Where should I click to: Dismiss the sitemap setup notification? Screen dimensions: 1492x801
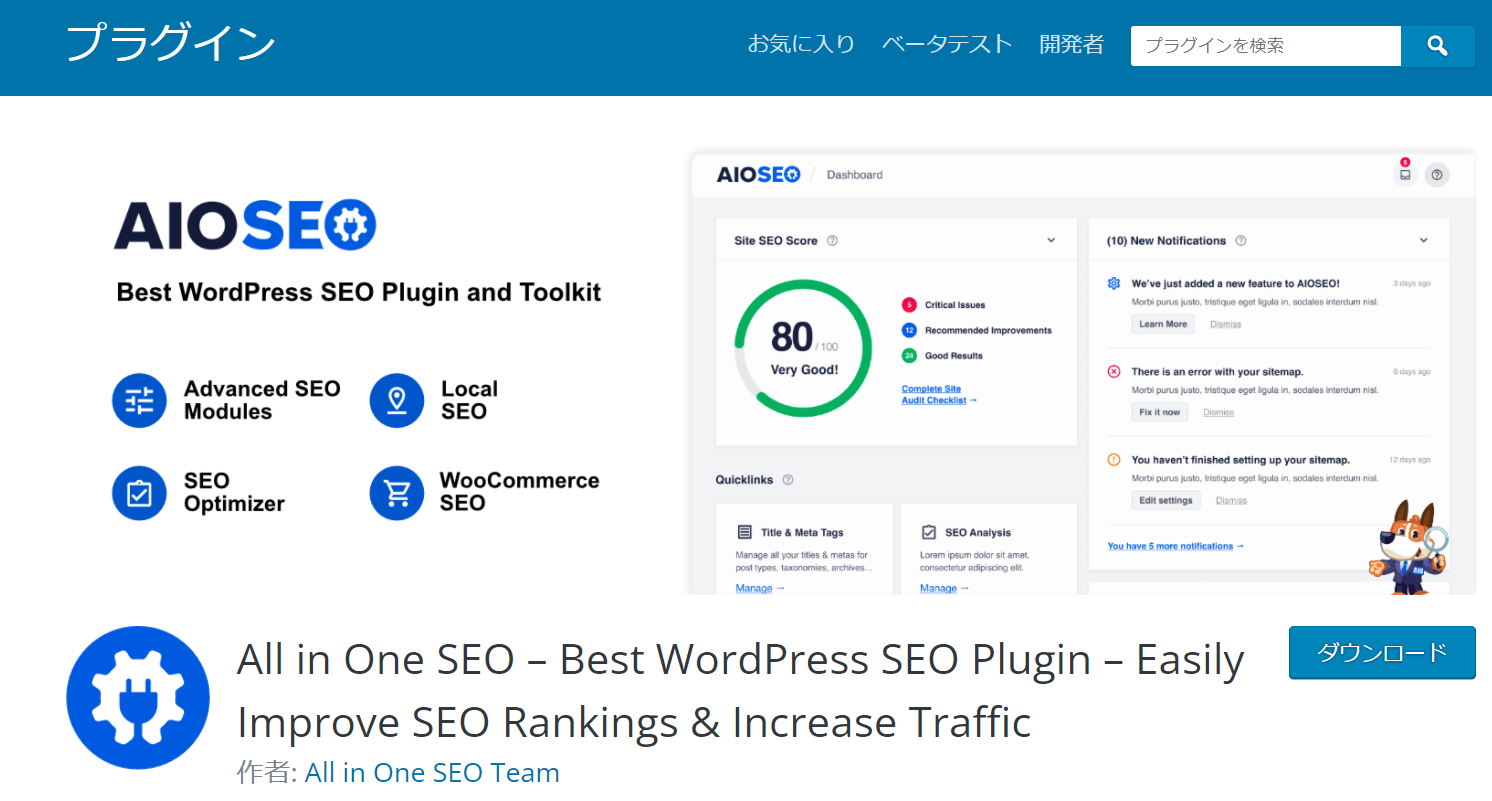(x=1231, y=500)
